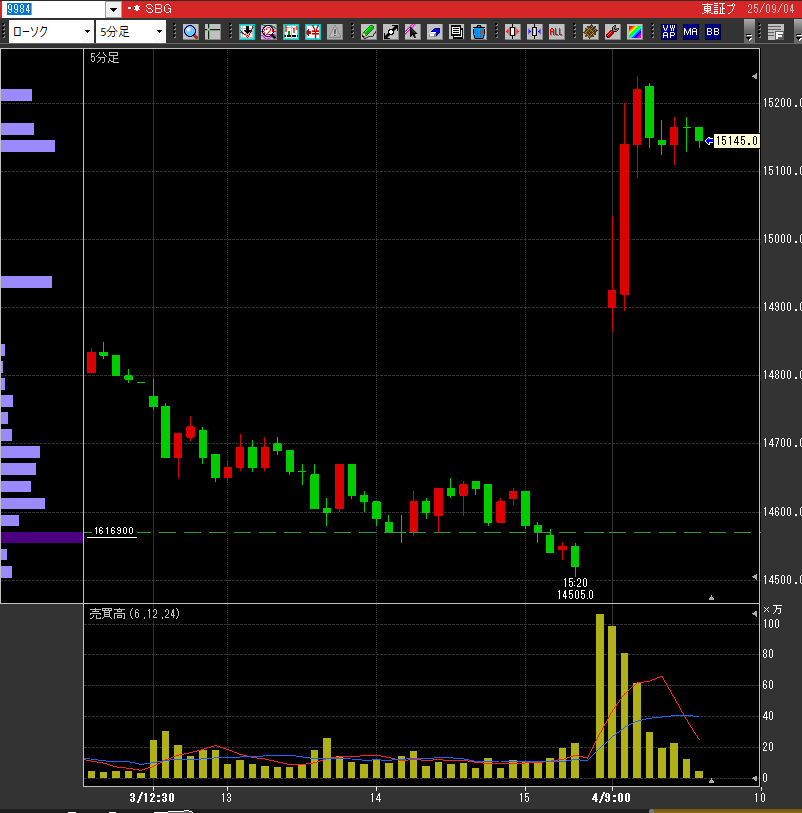Toggle the crosshair cursor icon
This screenshot has width=802, height=813.
(213, 32)
